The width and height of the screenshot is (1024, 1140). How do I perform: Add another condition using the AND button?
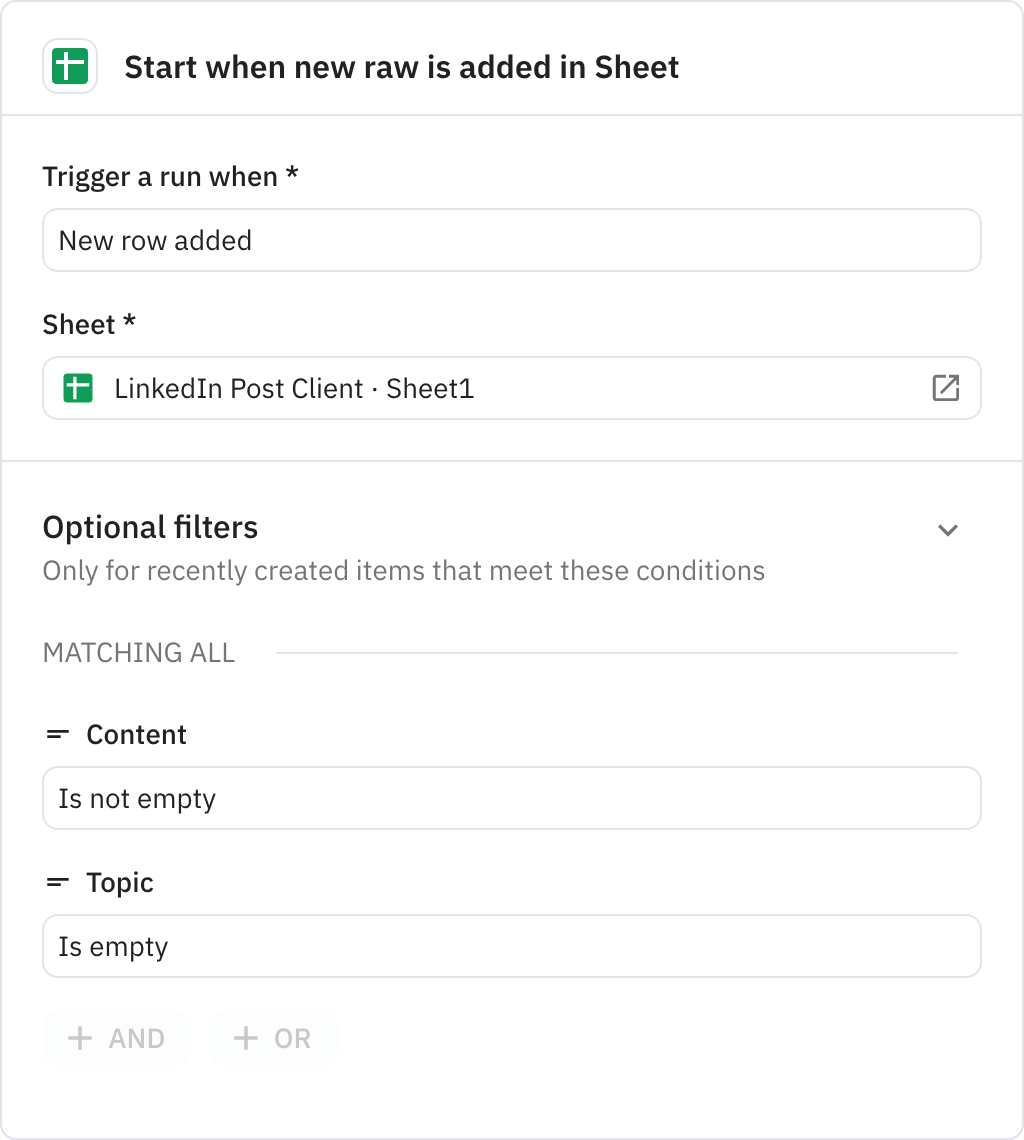point(116,1038)
